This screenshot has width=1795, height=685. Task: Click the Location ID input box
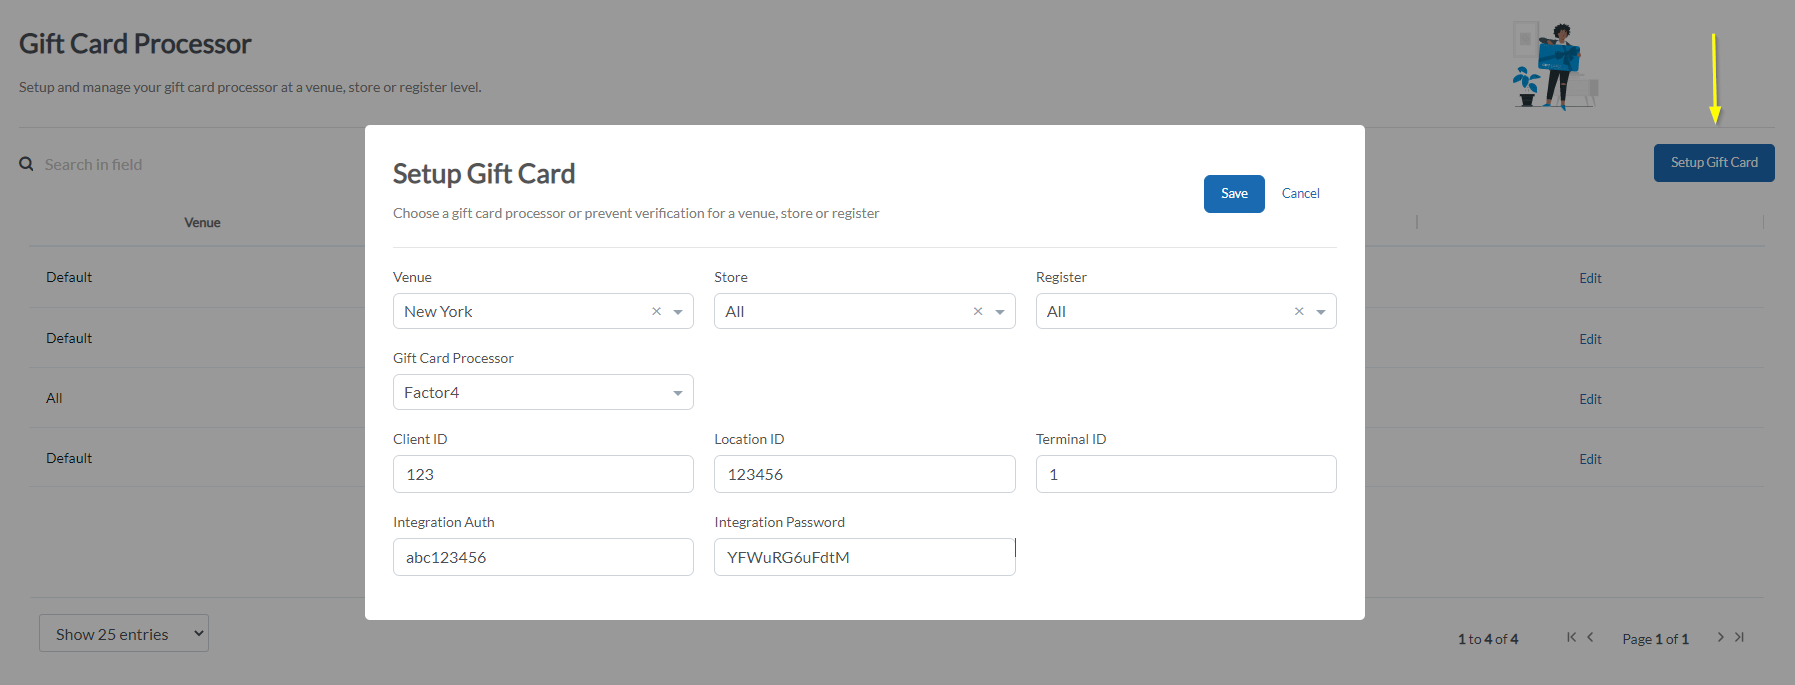(x=864, y=474)
